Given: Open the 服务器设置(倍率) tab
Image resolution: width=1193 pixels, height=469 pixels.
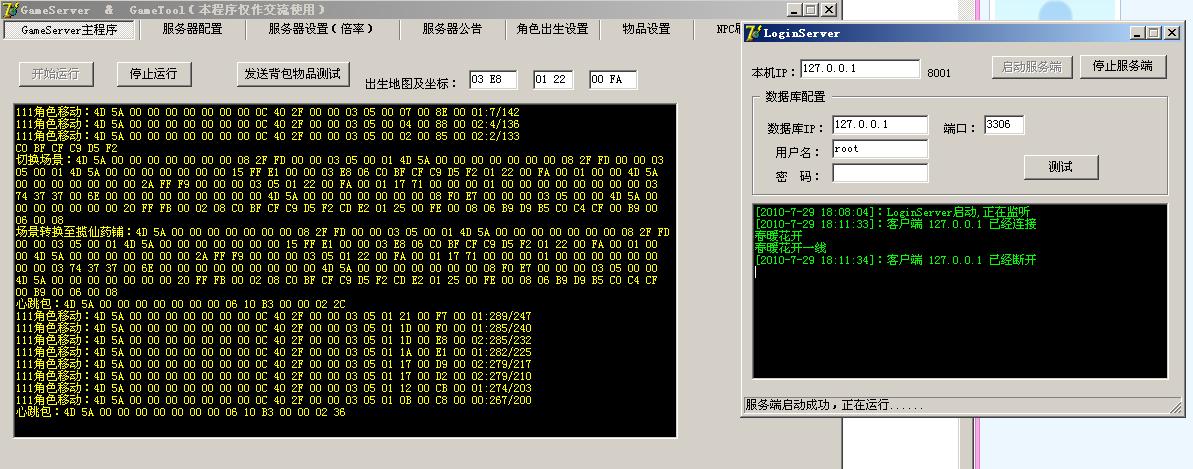Looking at the screenshot, I should [321, 29].
